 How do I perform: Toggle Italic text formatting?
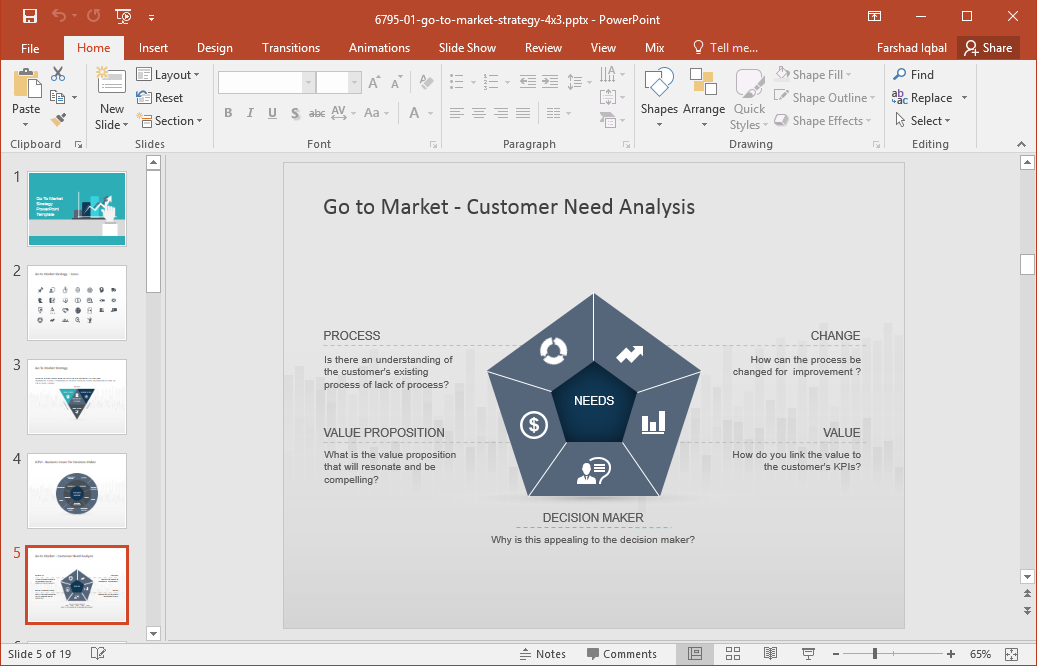click(250, 113)
